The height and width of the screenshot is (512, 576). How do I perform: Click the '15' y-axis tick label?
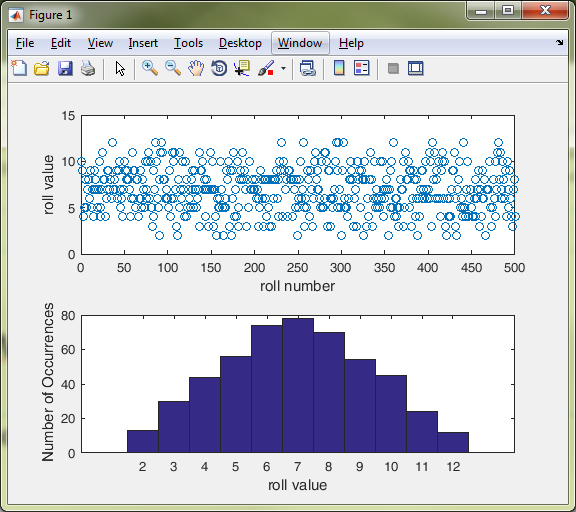click(68, 116)
